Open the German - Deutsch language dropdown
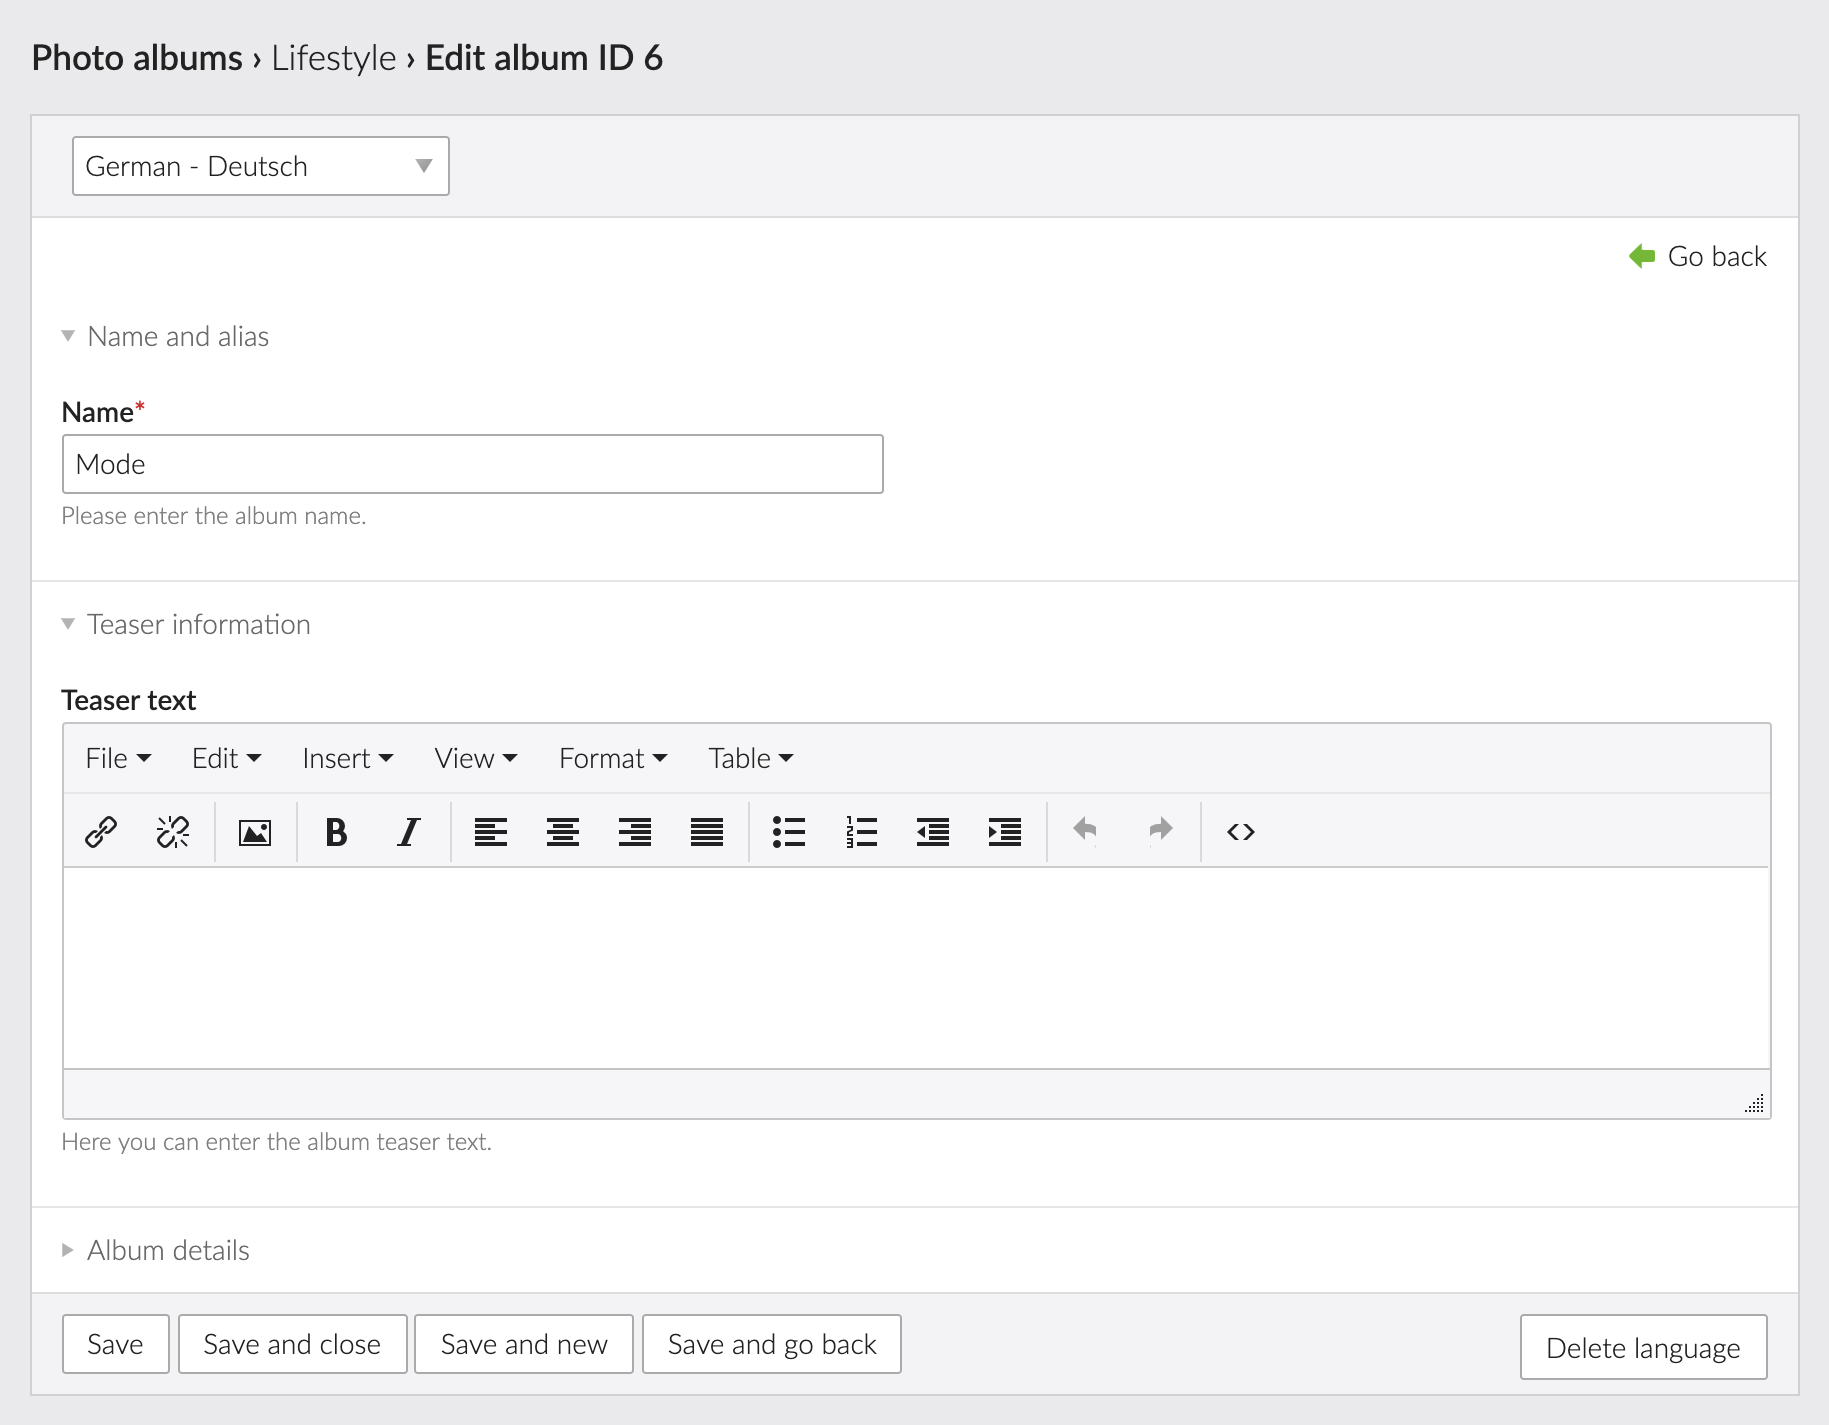 coord(260,166)
